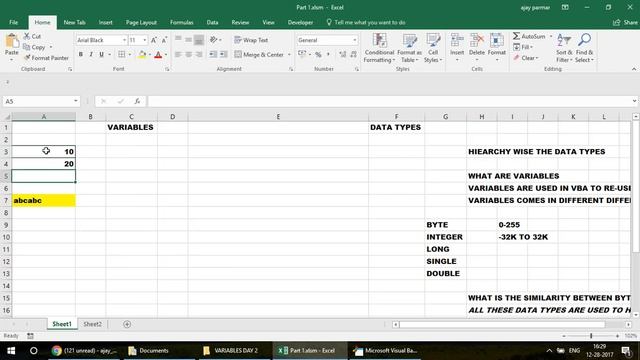
Task: Set Bottom Align for cells
Action: (199, 40)
